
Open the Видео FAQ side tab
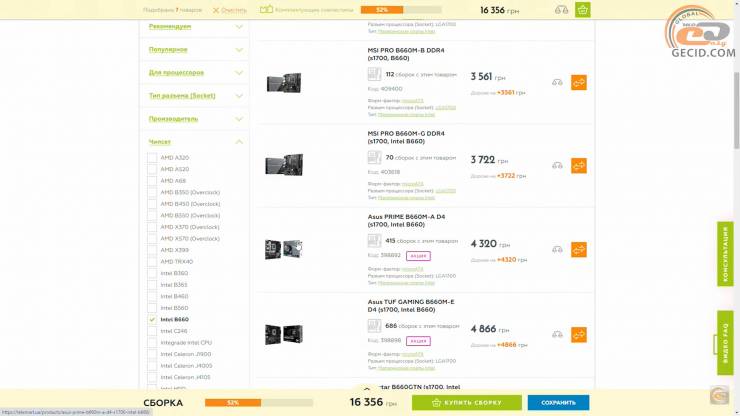point(725,343)
